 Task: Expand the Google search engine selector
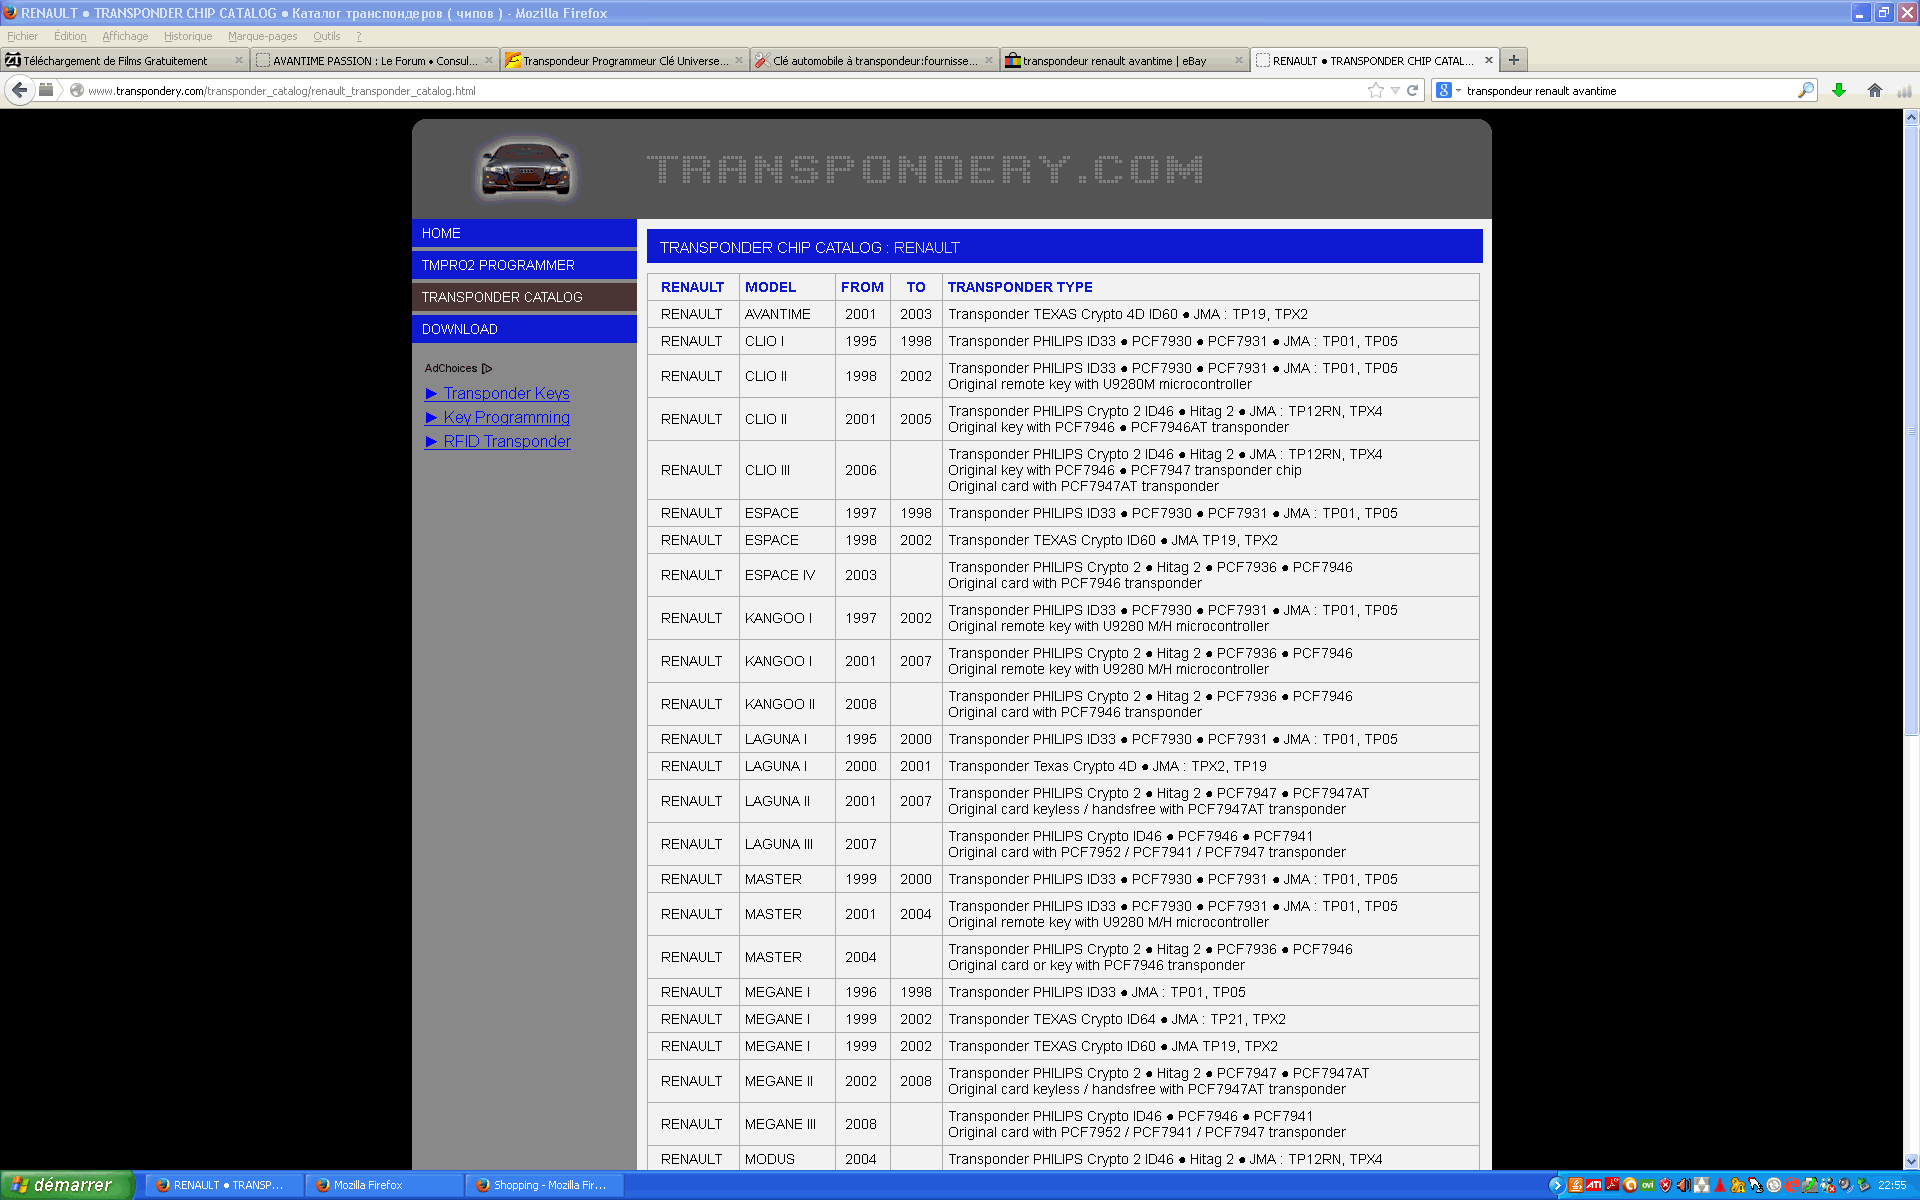point(1448,90)
